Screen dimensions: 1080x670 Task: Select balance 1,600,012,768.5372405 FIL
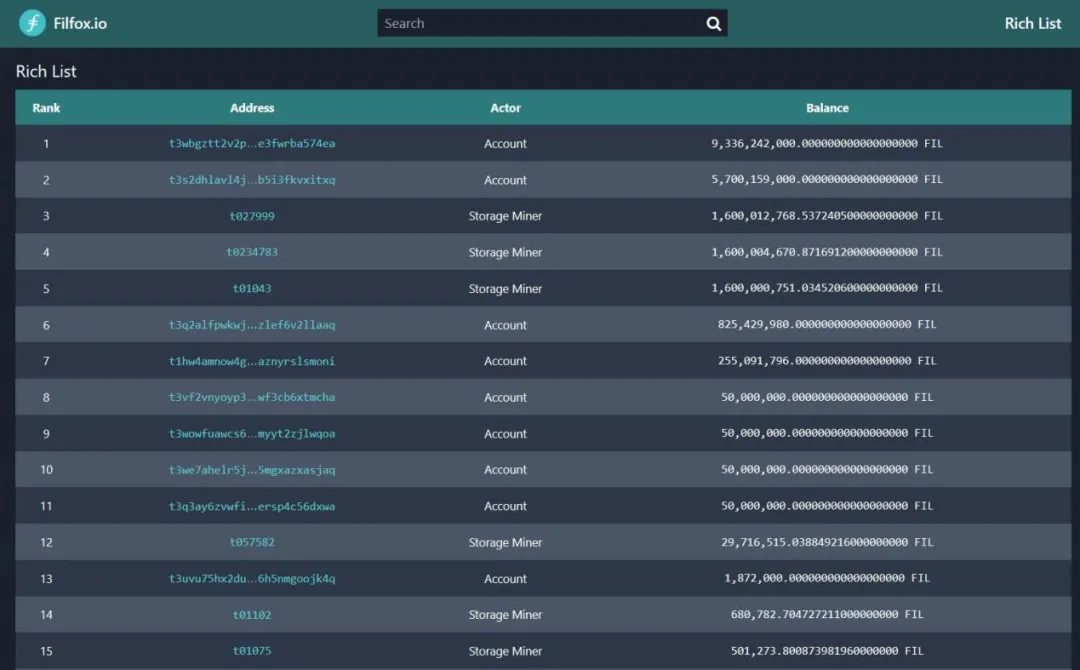[x=827, y=216]
